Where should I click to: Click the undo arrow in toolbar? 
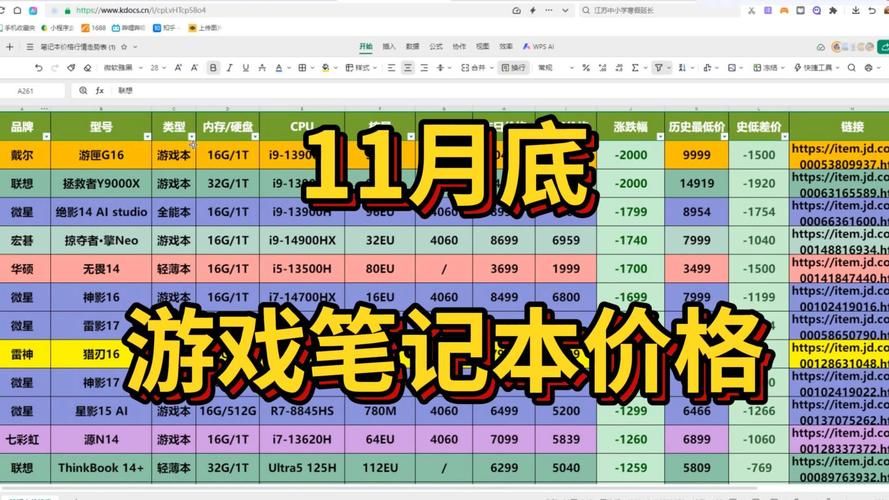coord(39,67)
